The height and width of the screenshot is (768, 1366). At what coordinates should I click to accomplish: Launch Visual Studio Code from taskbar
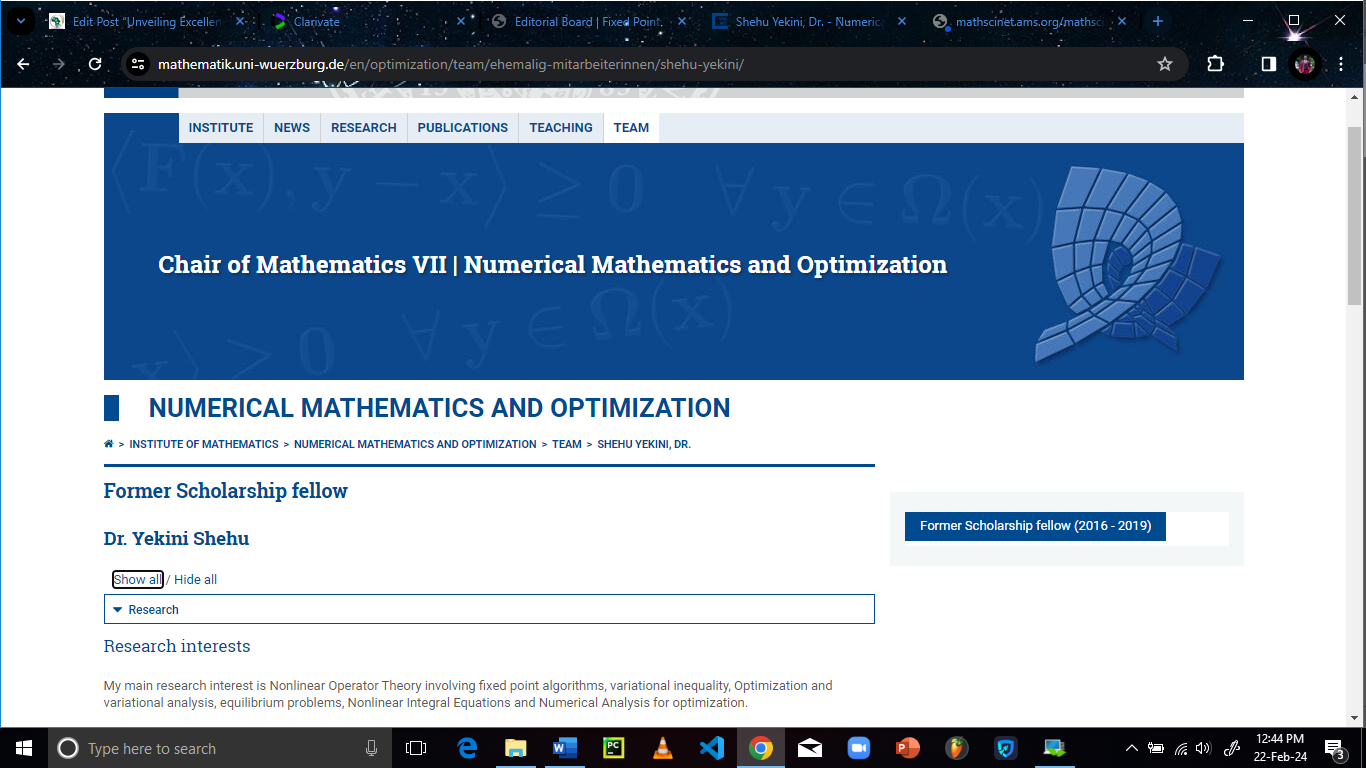(711, 748)
